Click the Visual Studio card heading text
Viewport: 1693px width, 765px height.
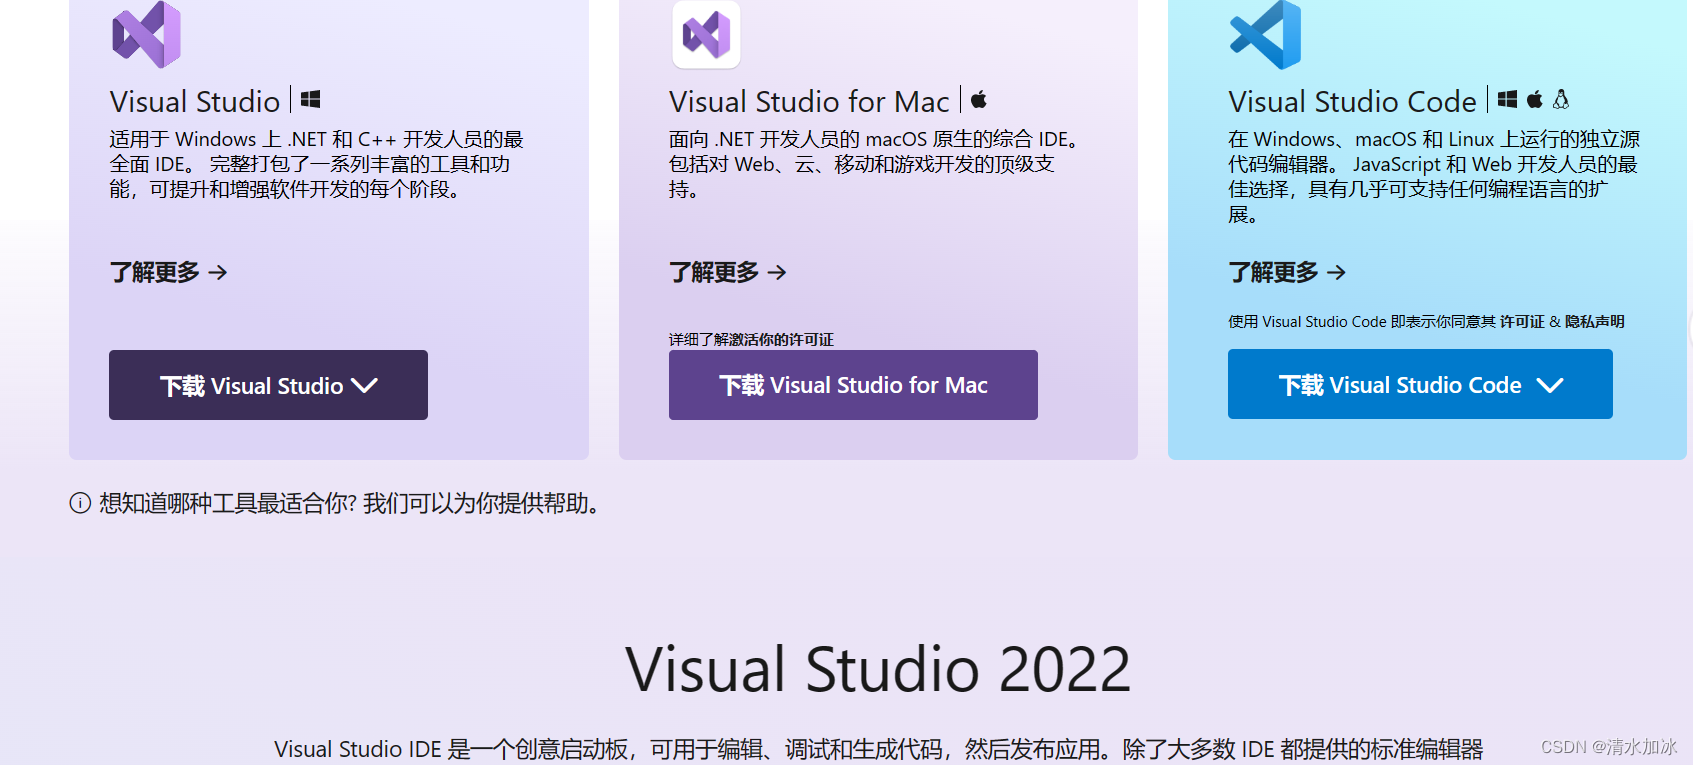[x=195, y=101]
